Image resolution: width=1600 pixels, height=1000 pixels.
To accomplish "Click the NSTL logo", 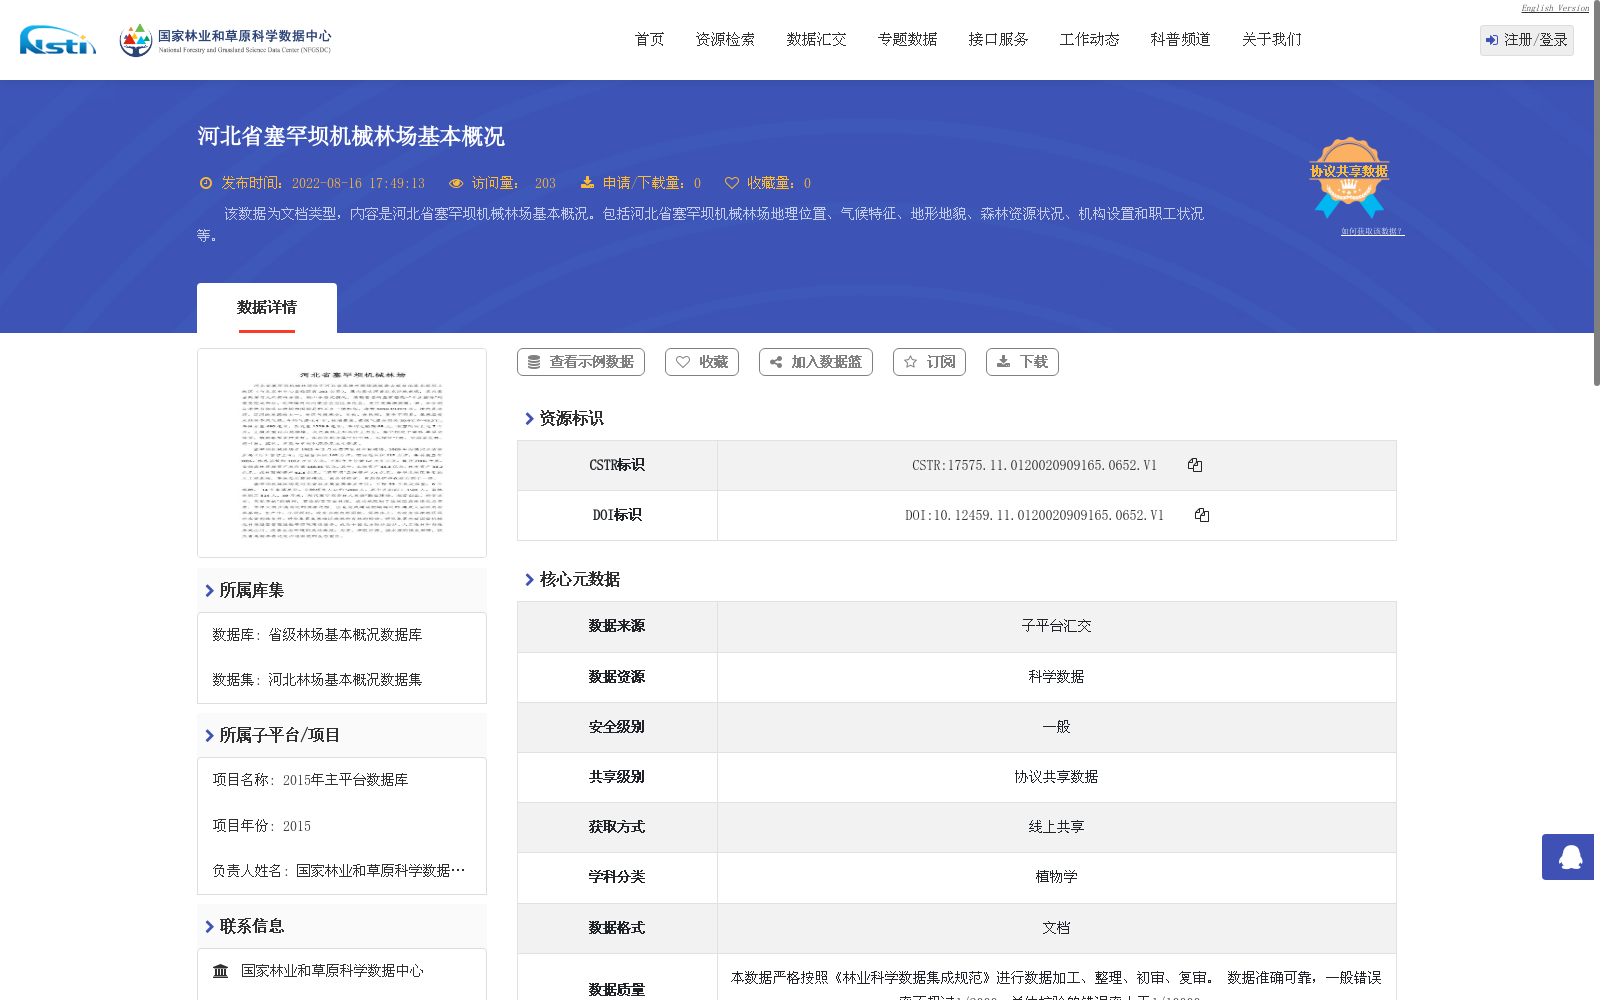I will point(57,41).
